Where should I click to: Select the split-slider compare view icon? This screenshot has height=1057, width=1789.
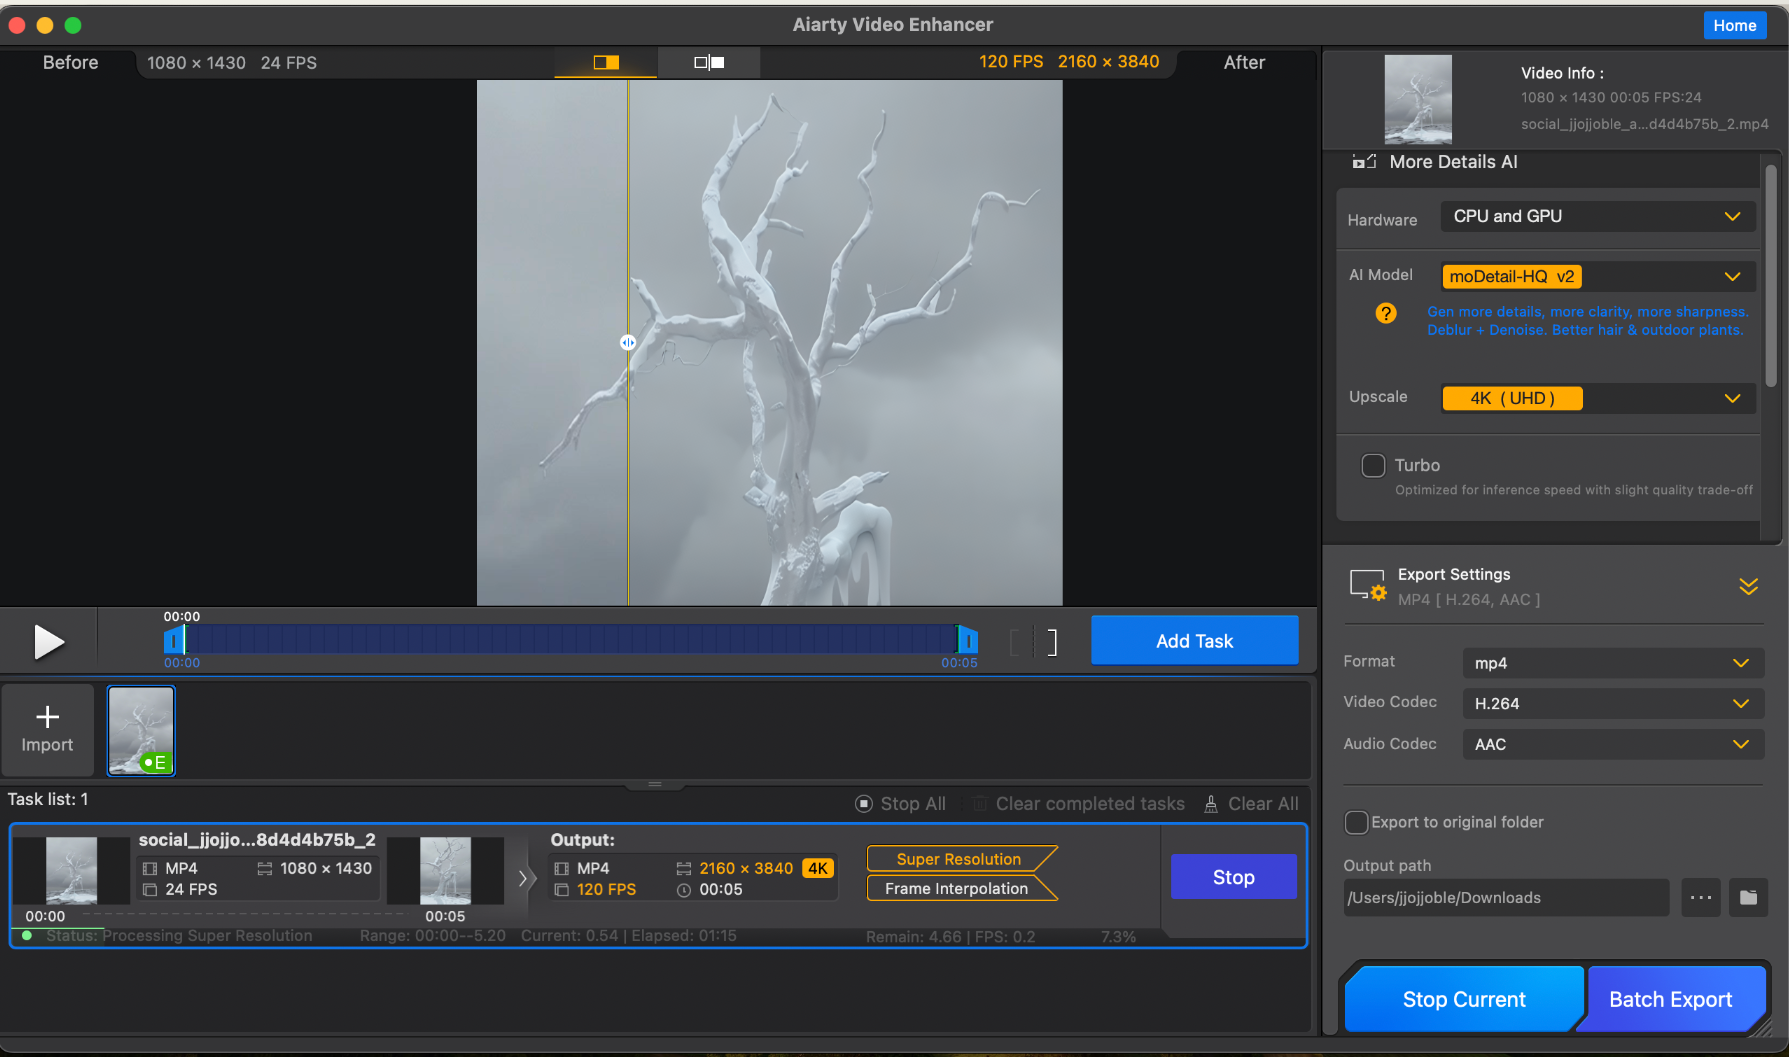[606, 62]
